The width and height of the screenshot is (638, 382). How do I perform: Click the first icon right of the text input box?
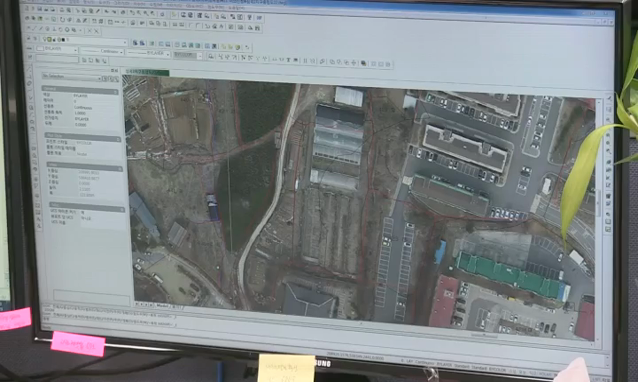coord(84,60)
